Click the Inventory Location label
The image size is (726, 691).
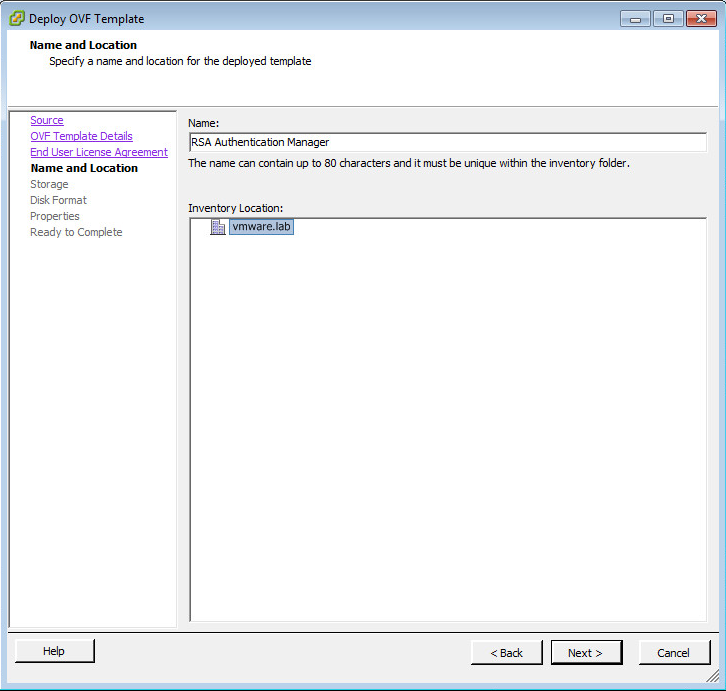pyautogui.click(x=235, y=208)
